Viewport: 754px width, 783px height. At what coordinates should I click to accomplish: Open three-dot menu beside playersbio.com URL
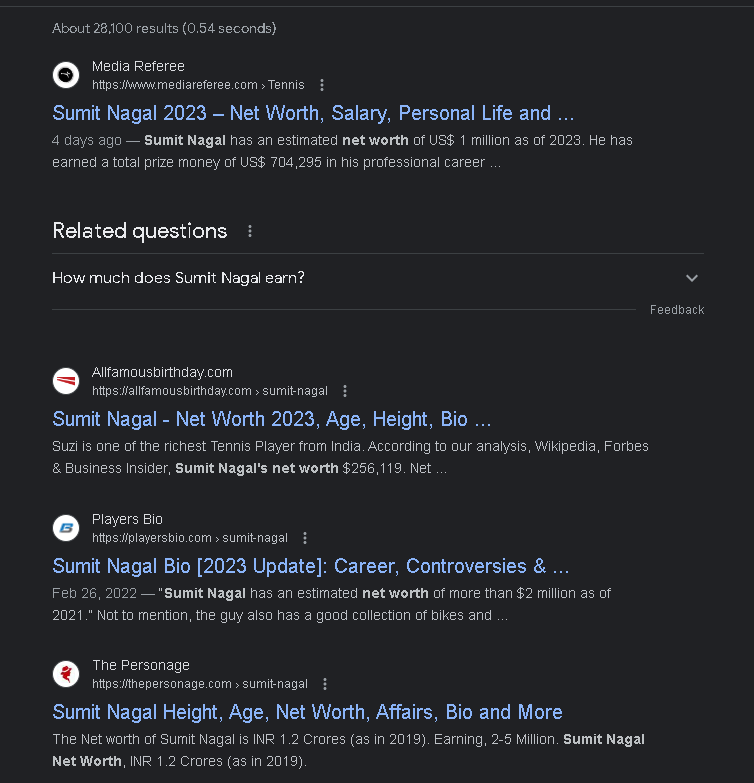tap(305, 538)
